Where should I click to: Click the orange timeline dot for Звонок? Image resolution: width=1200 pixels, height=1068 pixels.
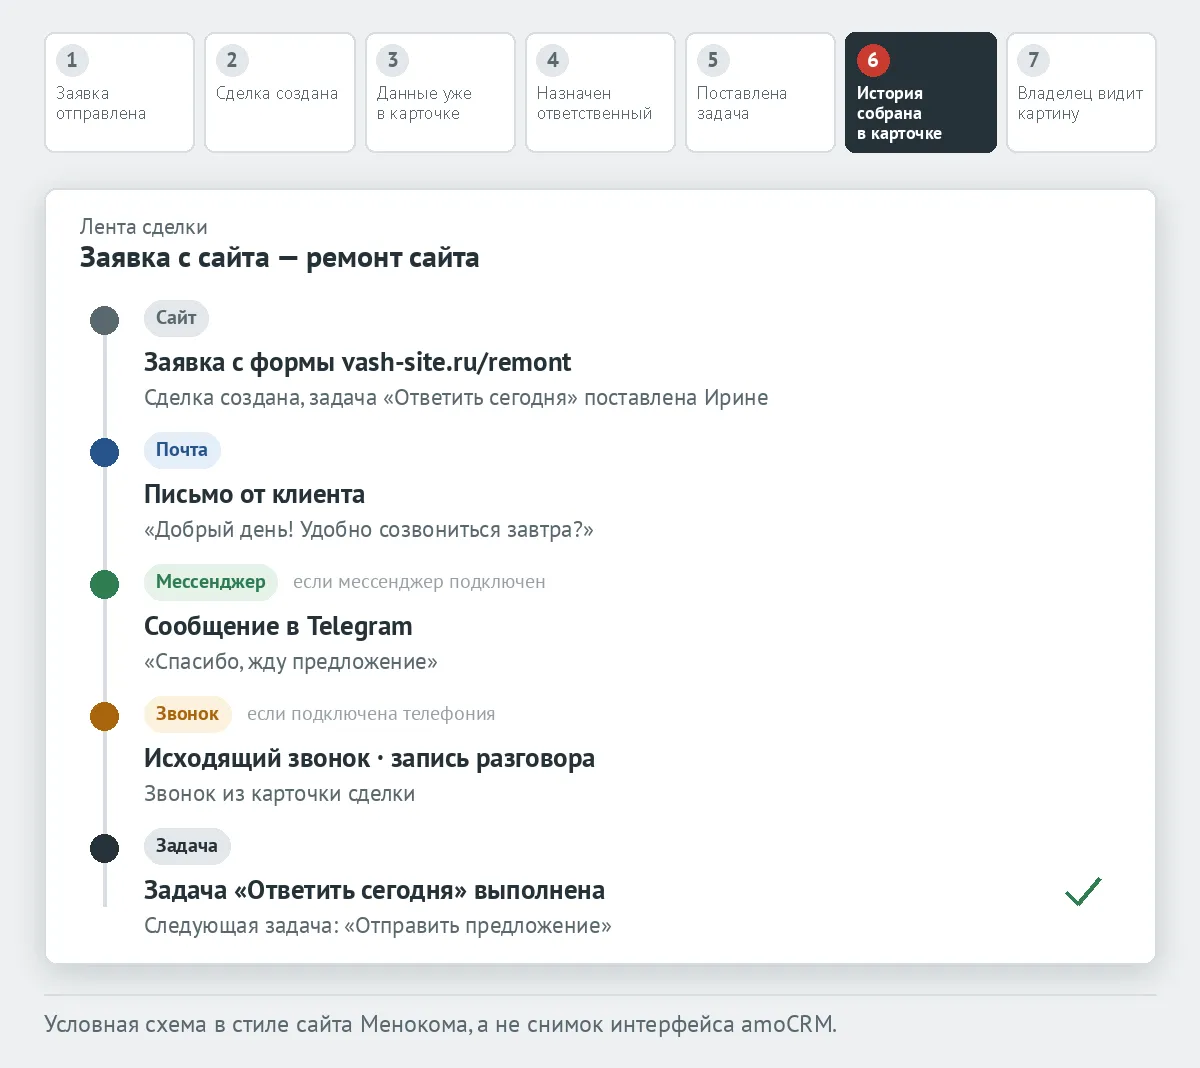(x=104, y=716)
